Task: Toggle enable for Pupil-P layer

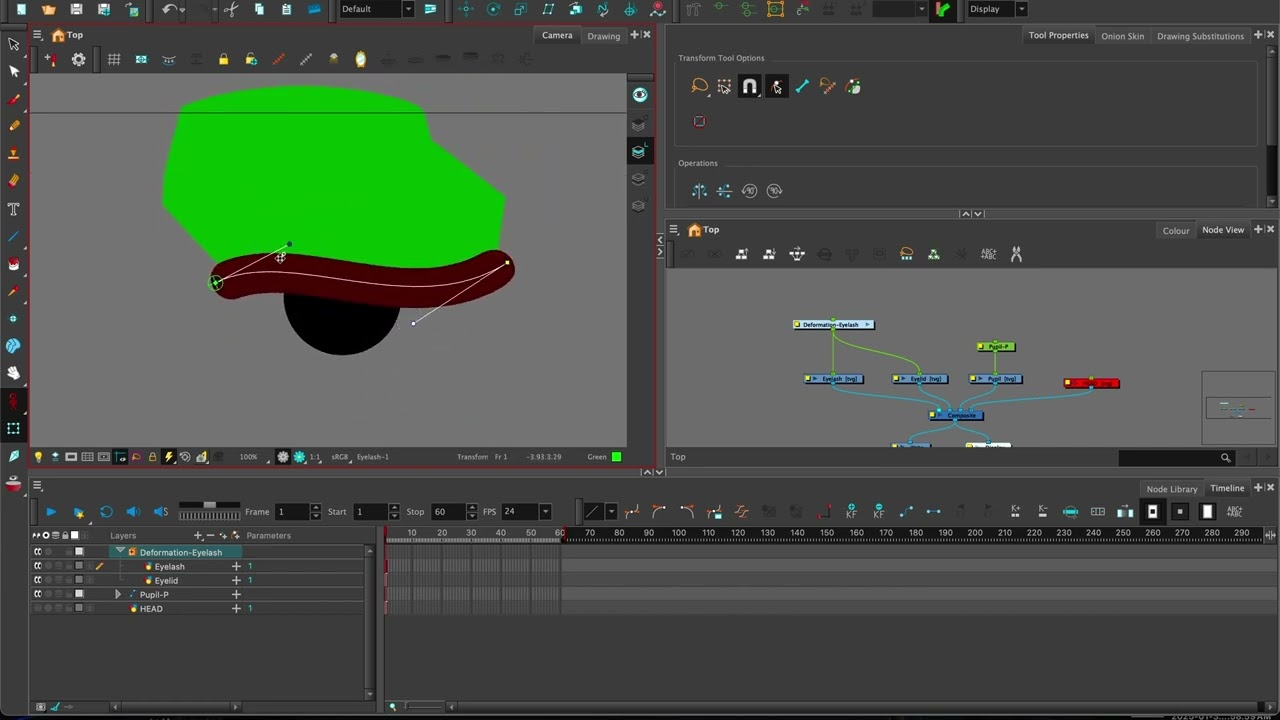Action: (38, 594)
